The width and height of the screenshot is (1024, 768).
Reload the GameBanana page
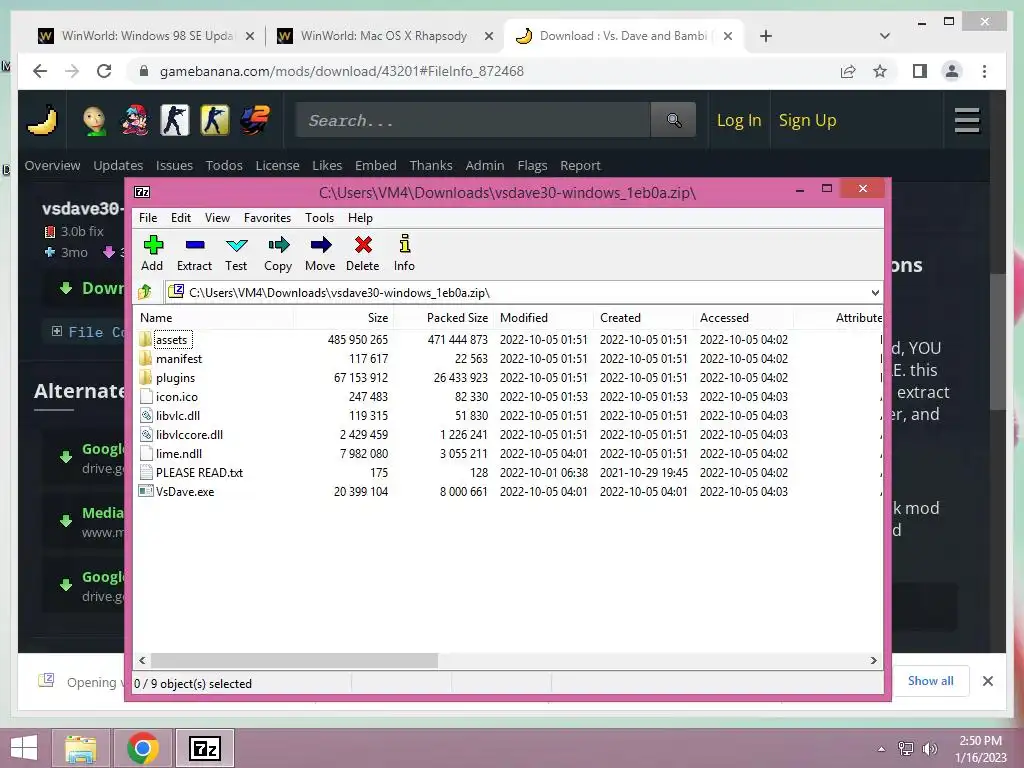pos(104,71)
